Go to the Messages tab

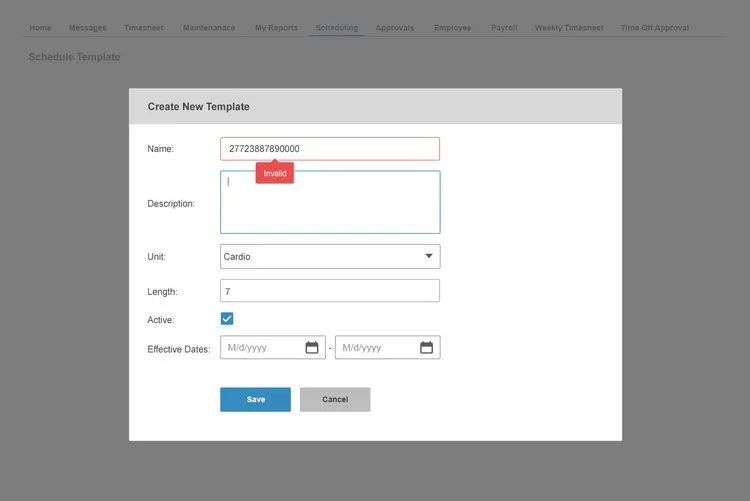pos(88,28)
